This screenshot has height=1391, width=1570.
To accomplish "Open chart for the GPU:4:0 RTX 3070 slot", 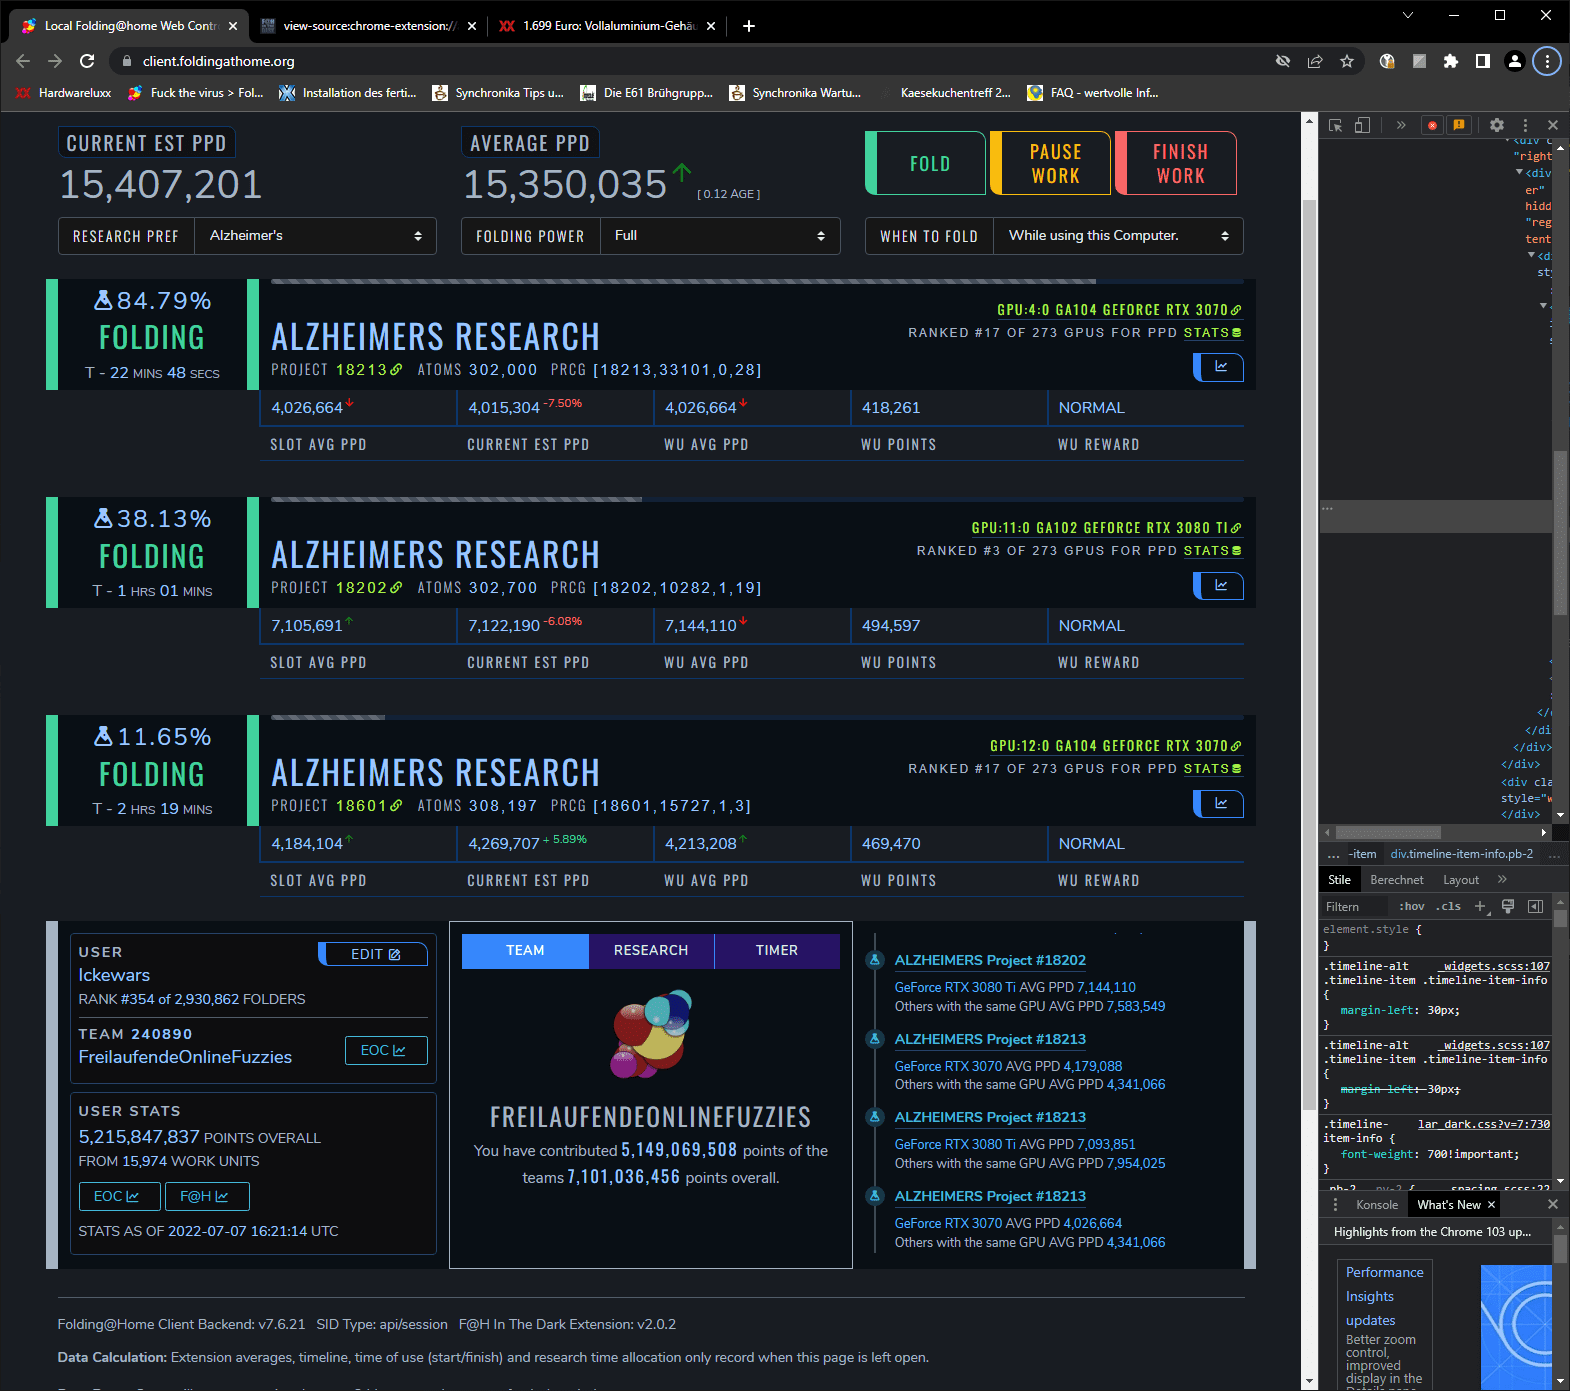I will click(1219, 367).
